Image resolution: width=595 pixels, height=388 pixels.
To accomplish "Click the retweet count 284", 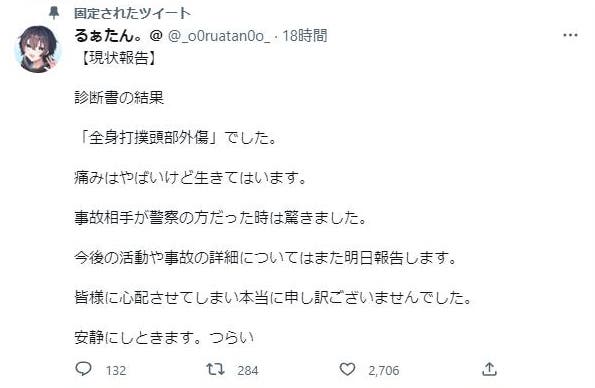I will 248,371.
